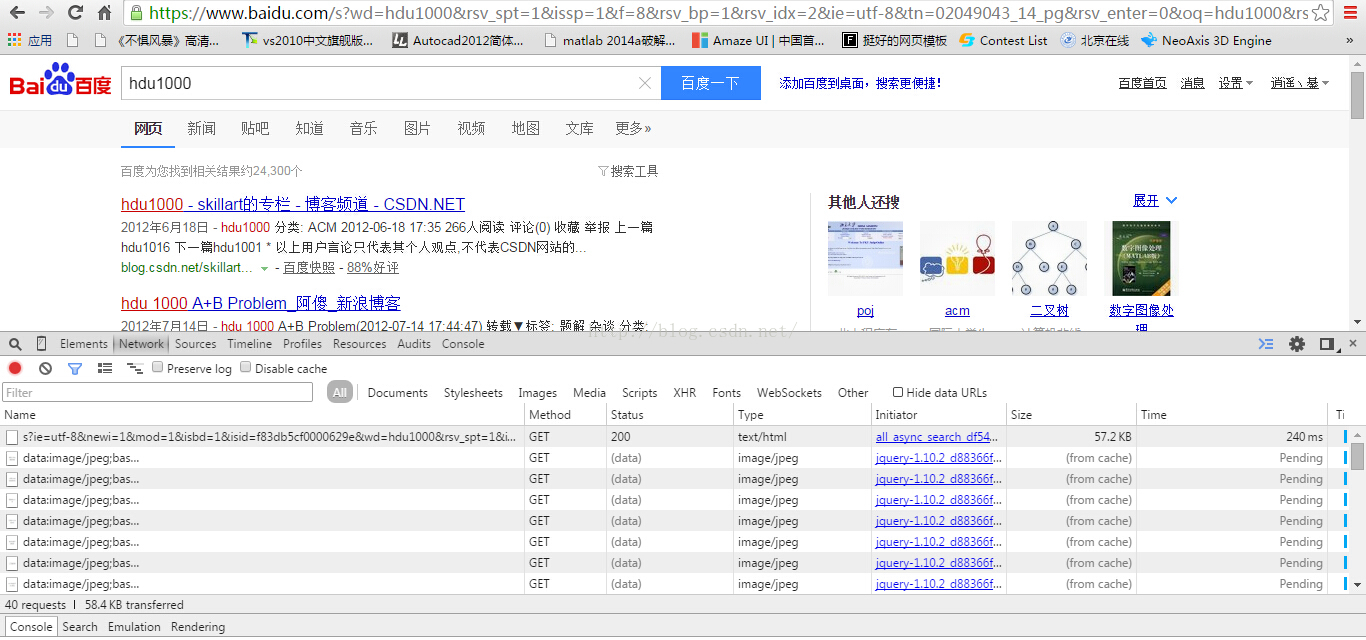Select the 新闻 search category tab
This screenshot has height=640, width=1366.
pyautogui.click(x=201, y=128)
